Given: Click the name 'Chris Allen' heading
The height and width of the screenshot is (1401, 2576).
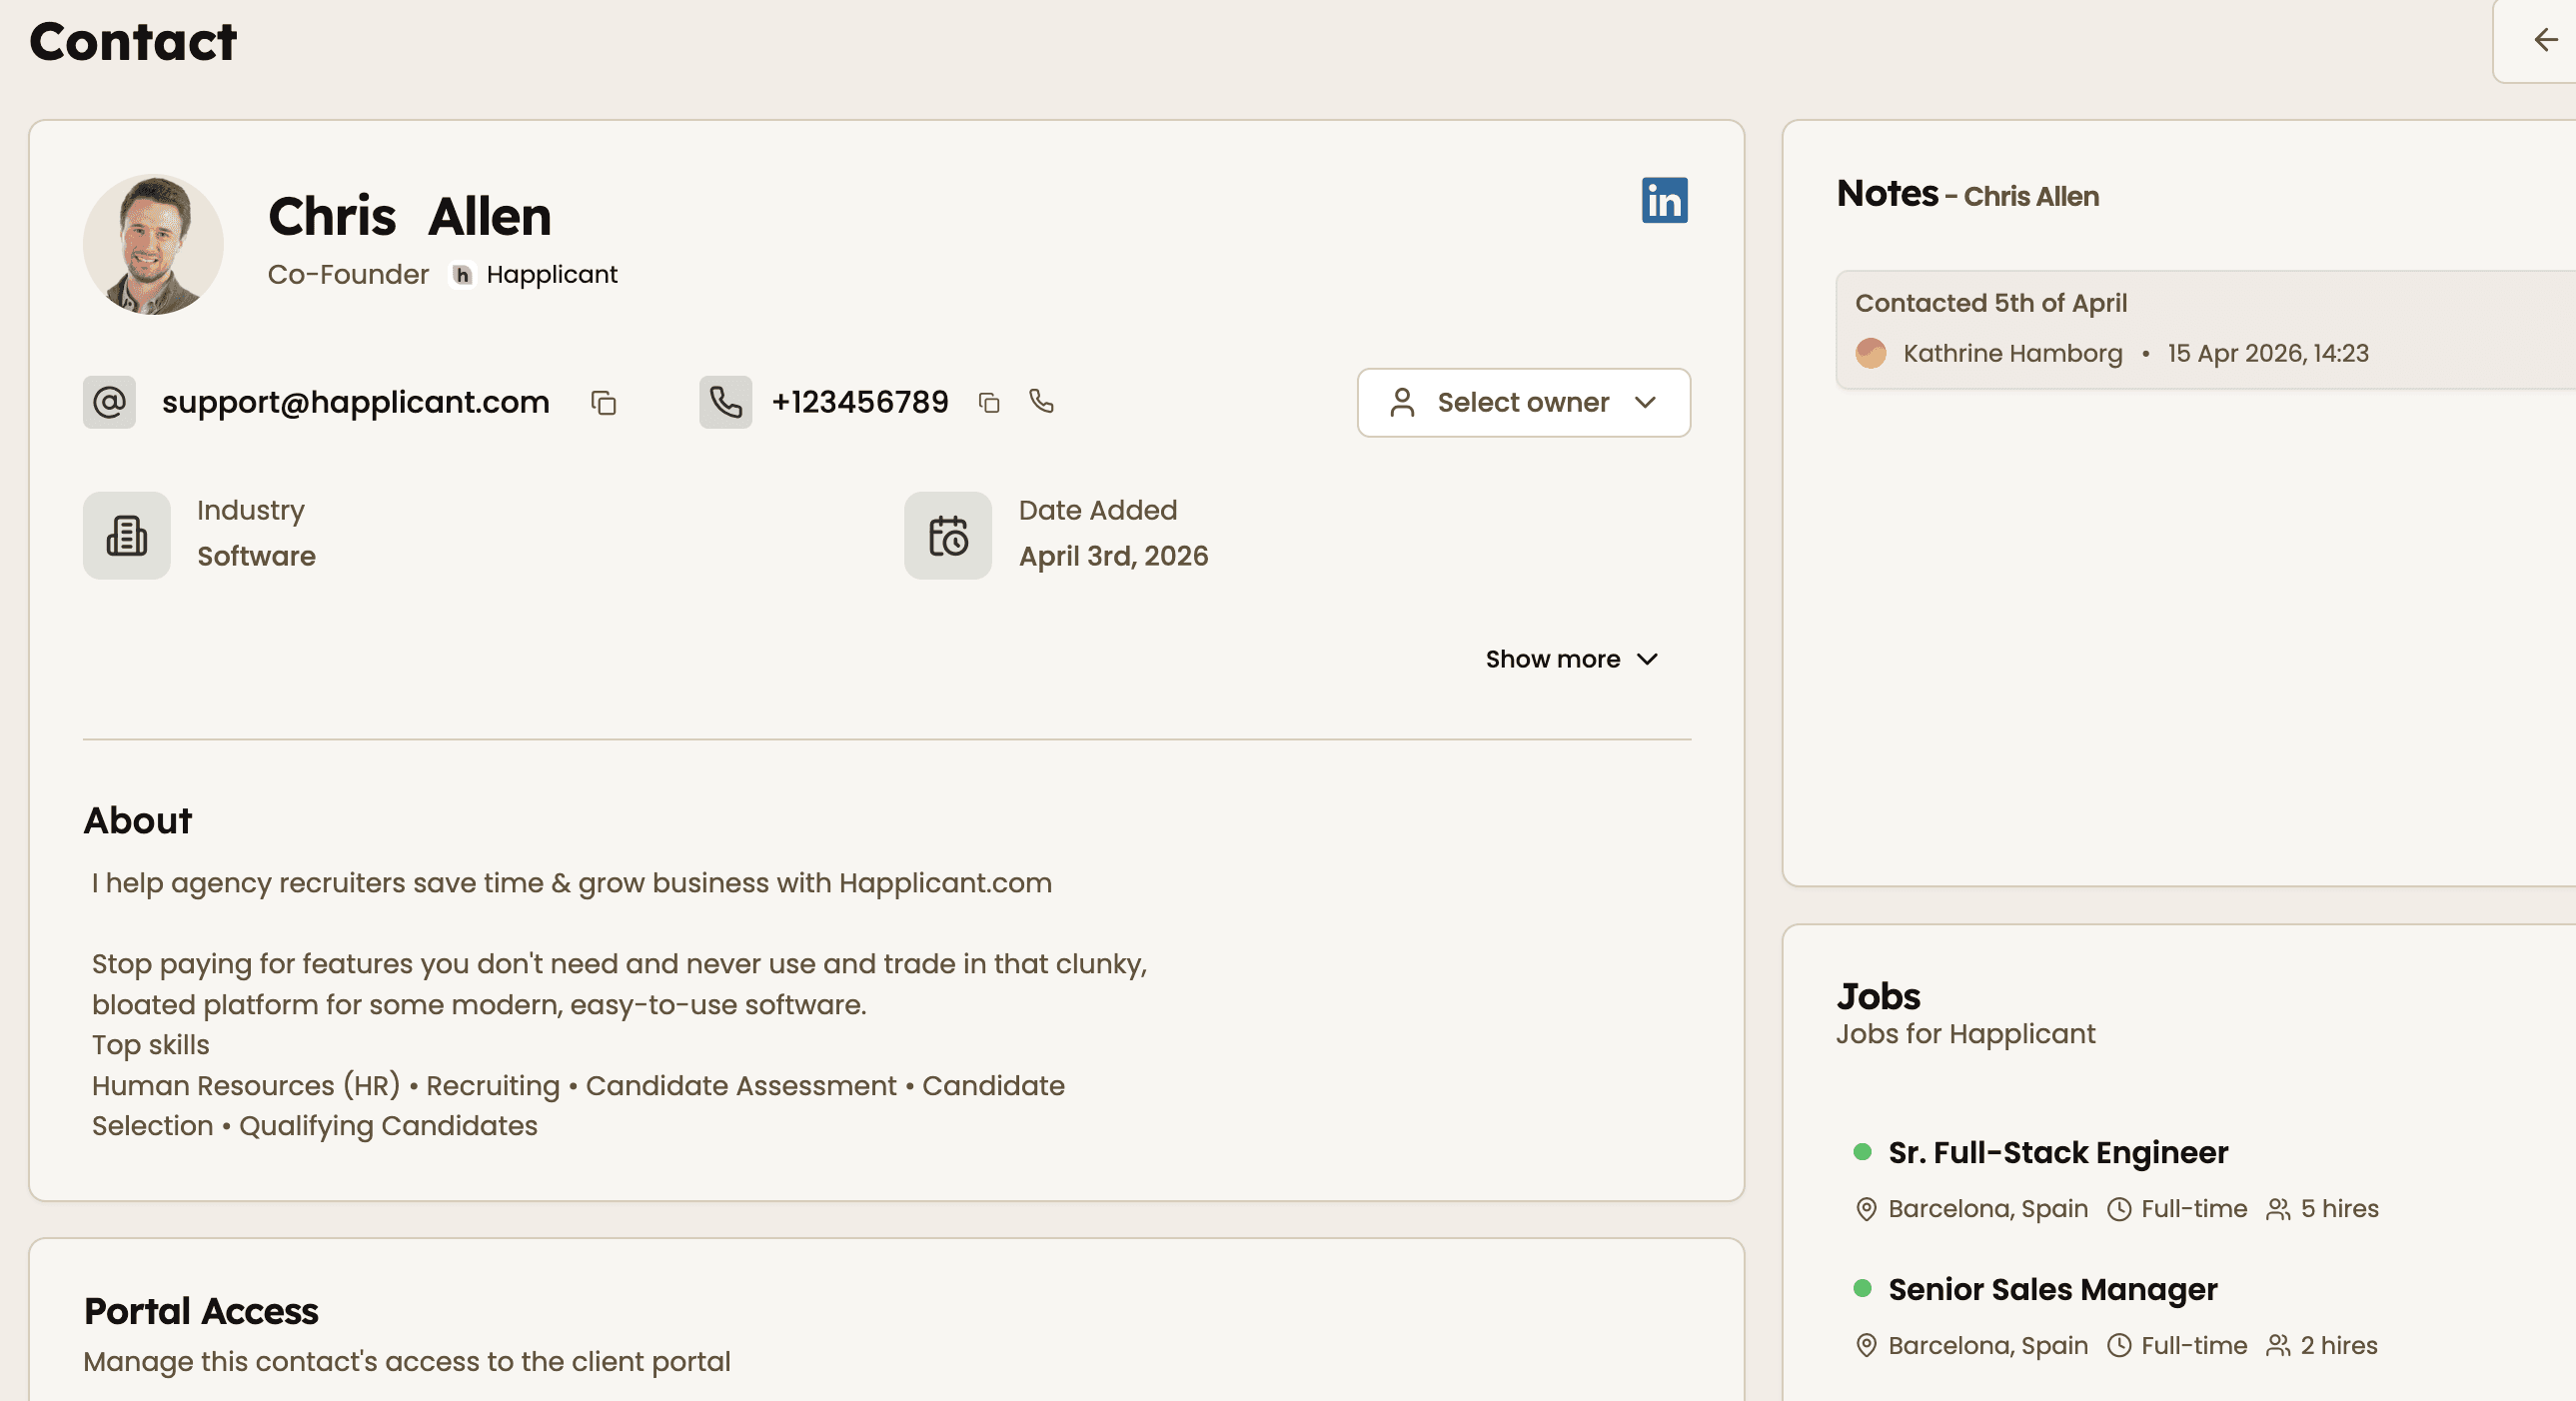Looking at the screenshot, I should point(410,216).
